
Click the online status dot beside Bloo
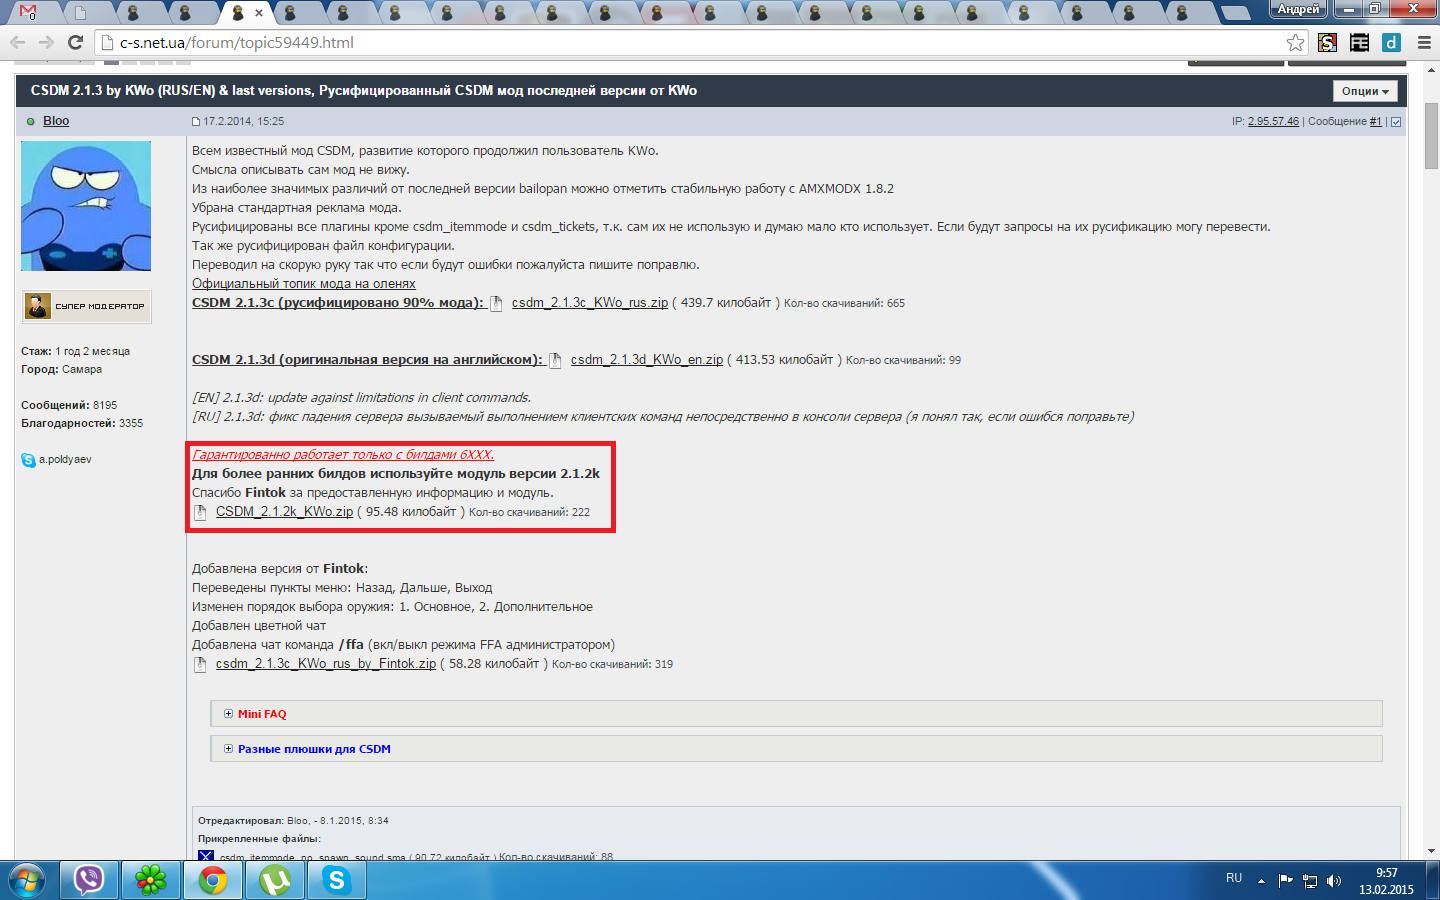coord(30,122)
